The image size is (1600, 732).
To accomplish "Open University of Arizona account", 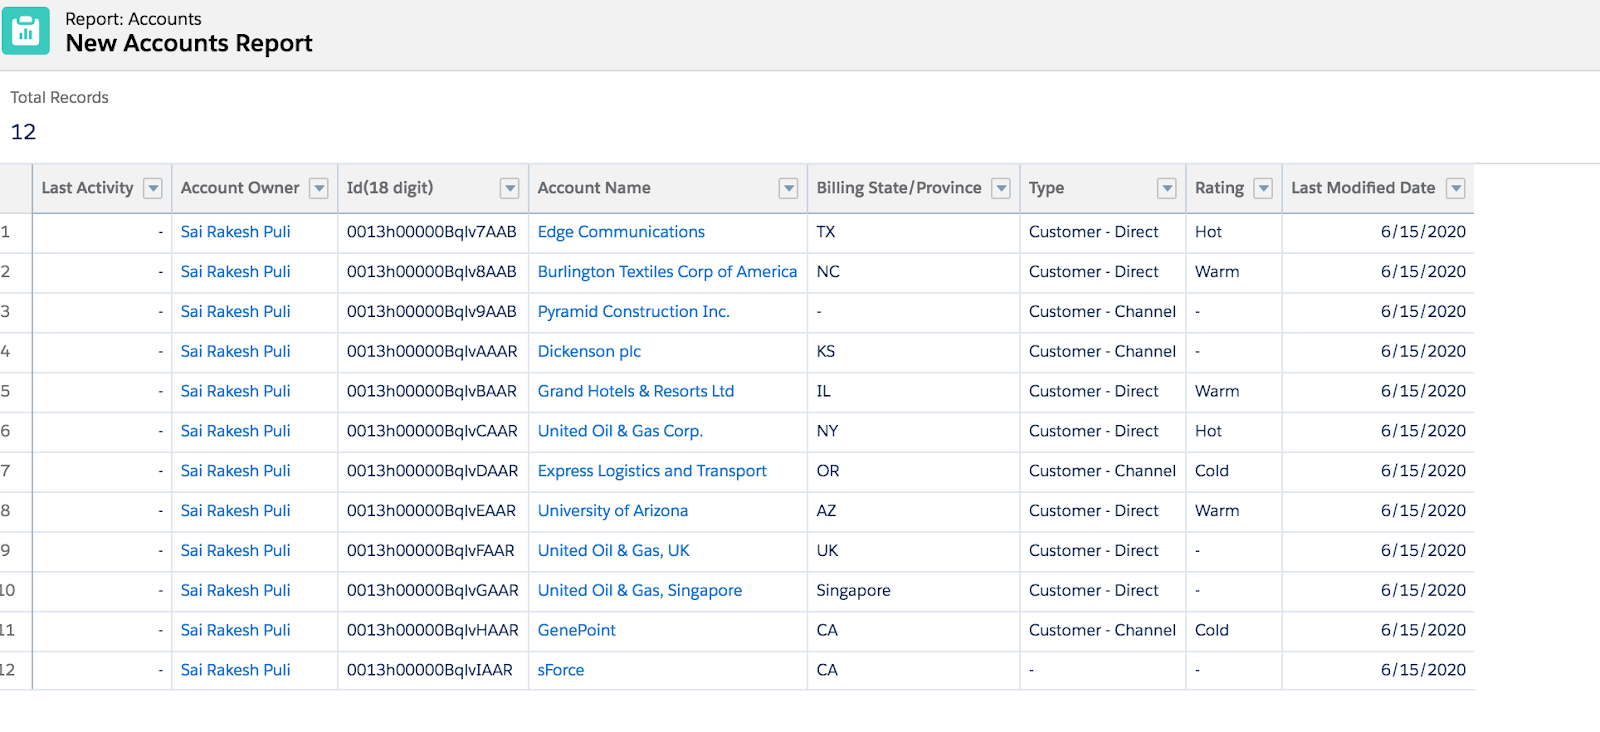I will click(613, 511).
